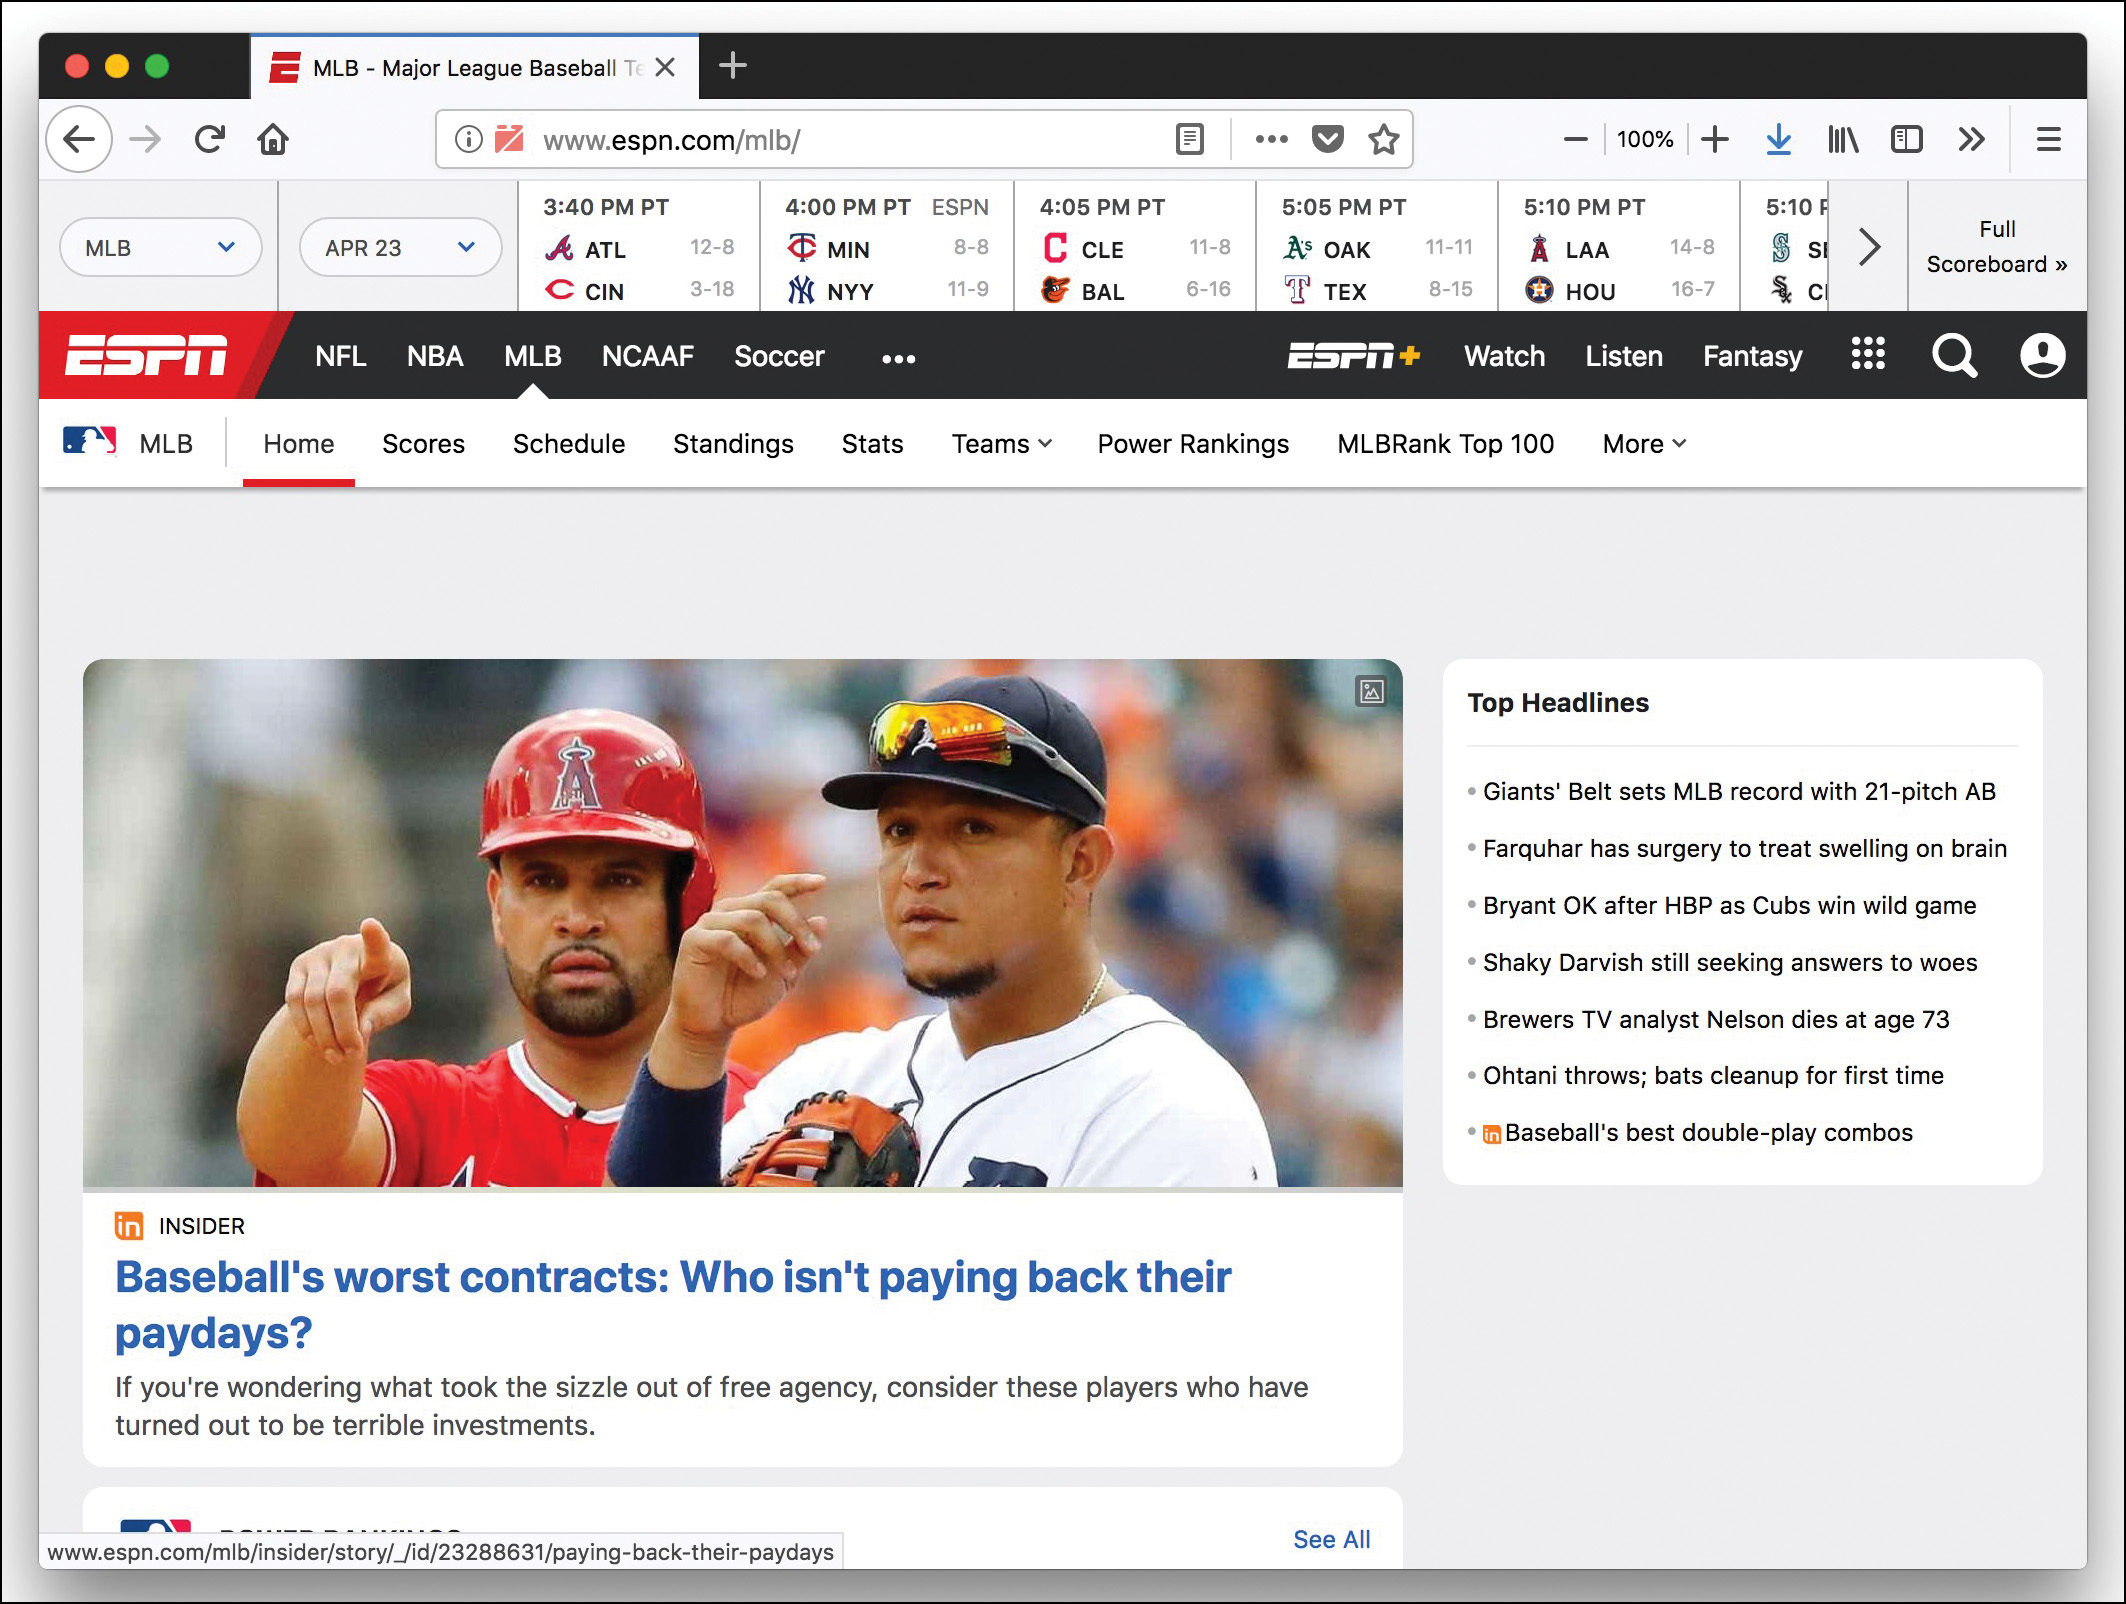2126x1604 pixels.
Task: Bookmark this page with the star icon
Action: 1385,139
